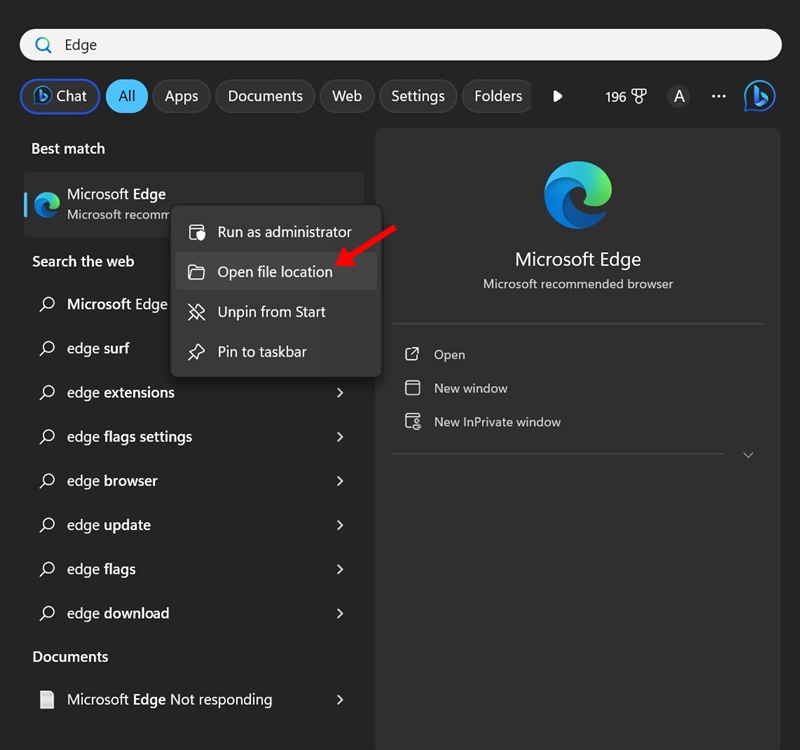Expand more actions chevron in preview pane

748,455
